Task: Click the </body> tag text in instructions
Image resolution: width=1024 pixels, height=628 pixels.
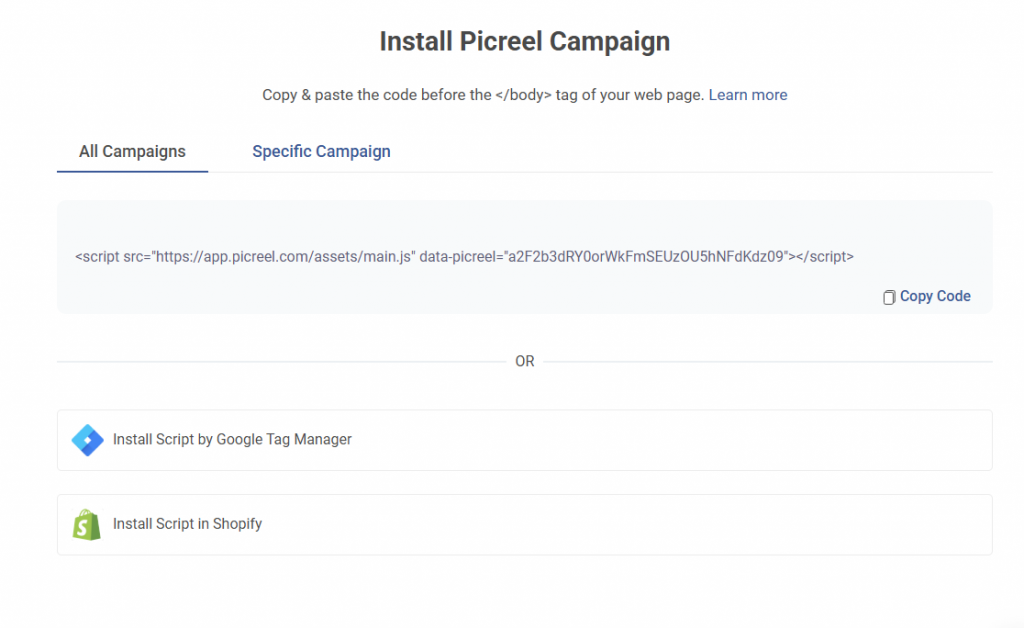Action: coord(524,95)
